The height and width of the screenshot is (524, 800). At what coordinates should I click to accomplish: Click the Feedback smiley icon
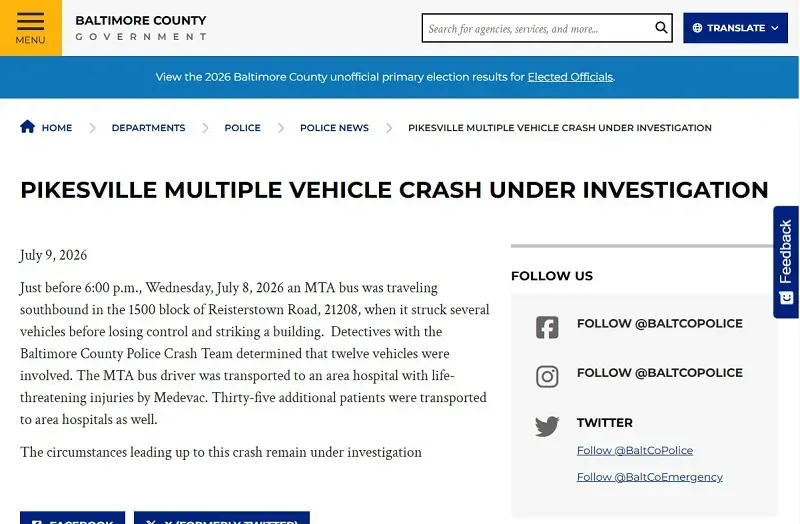click(786, 297)
